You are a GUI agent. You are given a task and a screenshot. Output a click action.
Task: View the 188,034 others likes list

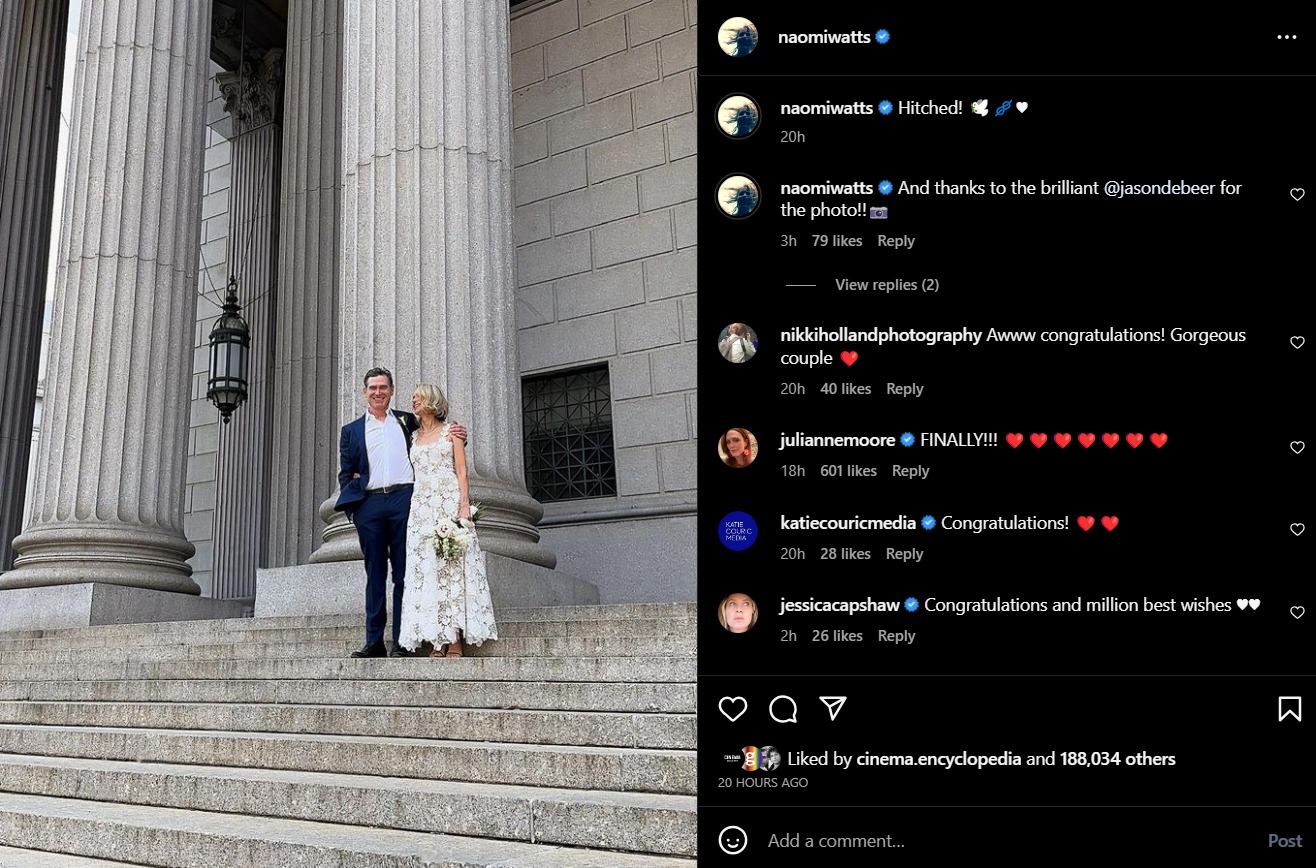coord(1118,759)
